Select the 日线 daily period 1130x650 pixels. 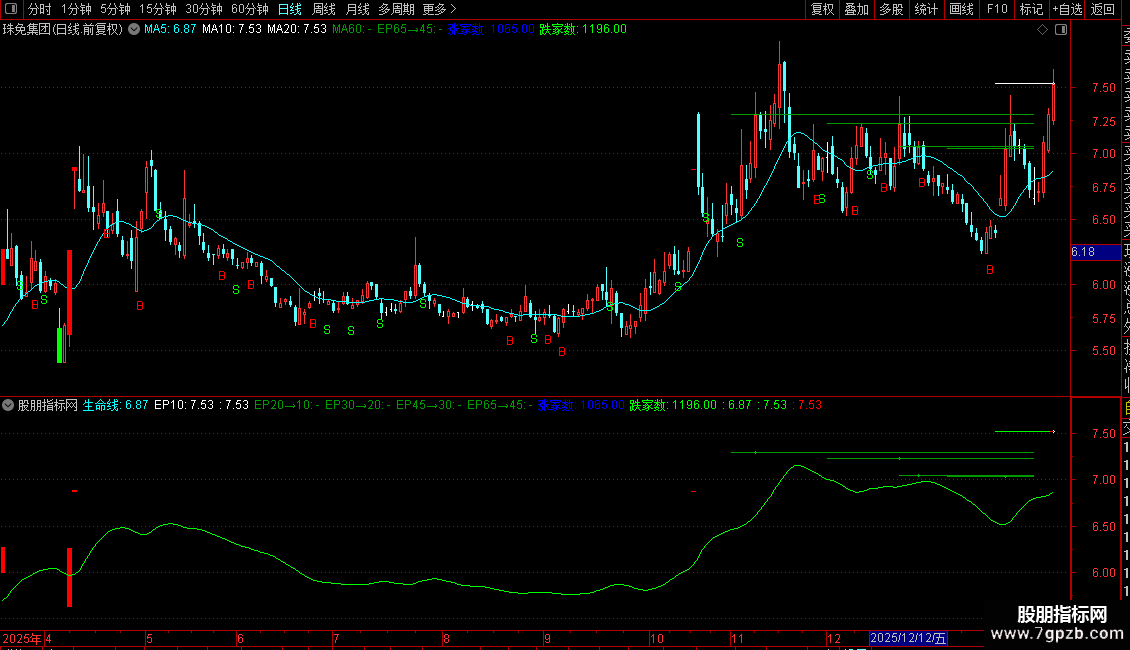[290, 9]
